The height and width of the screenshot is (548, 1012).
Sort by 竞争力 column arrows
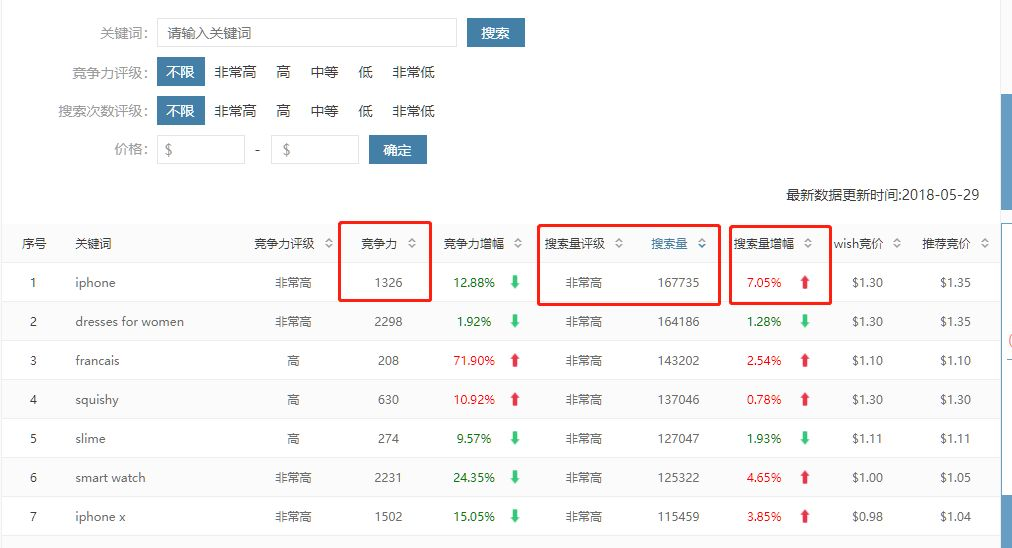click(412, 243)
